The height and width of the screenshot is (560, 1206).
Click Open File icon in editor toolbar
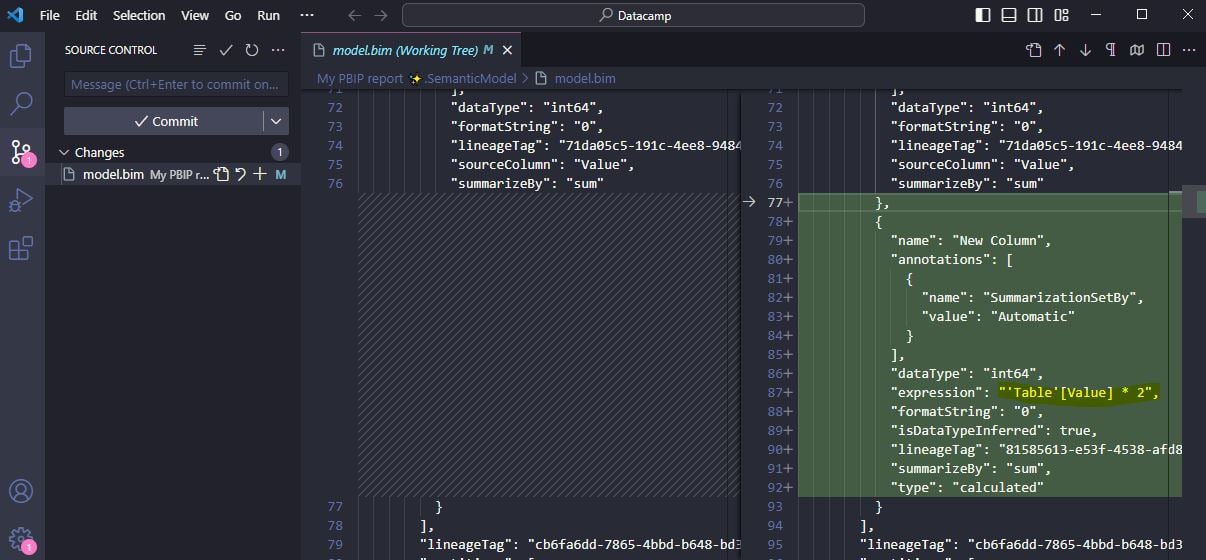[1034, 50]
